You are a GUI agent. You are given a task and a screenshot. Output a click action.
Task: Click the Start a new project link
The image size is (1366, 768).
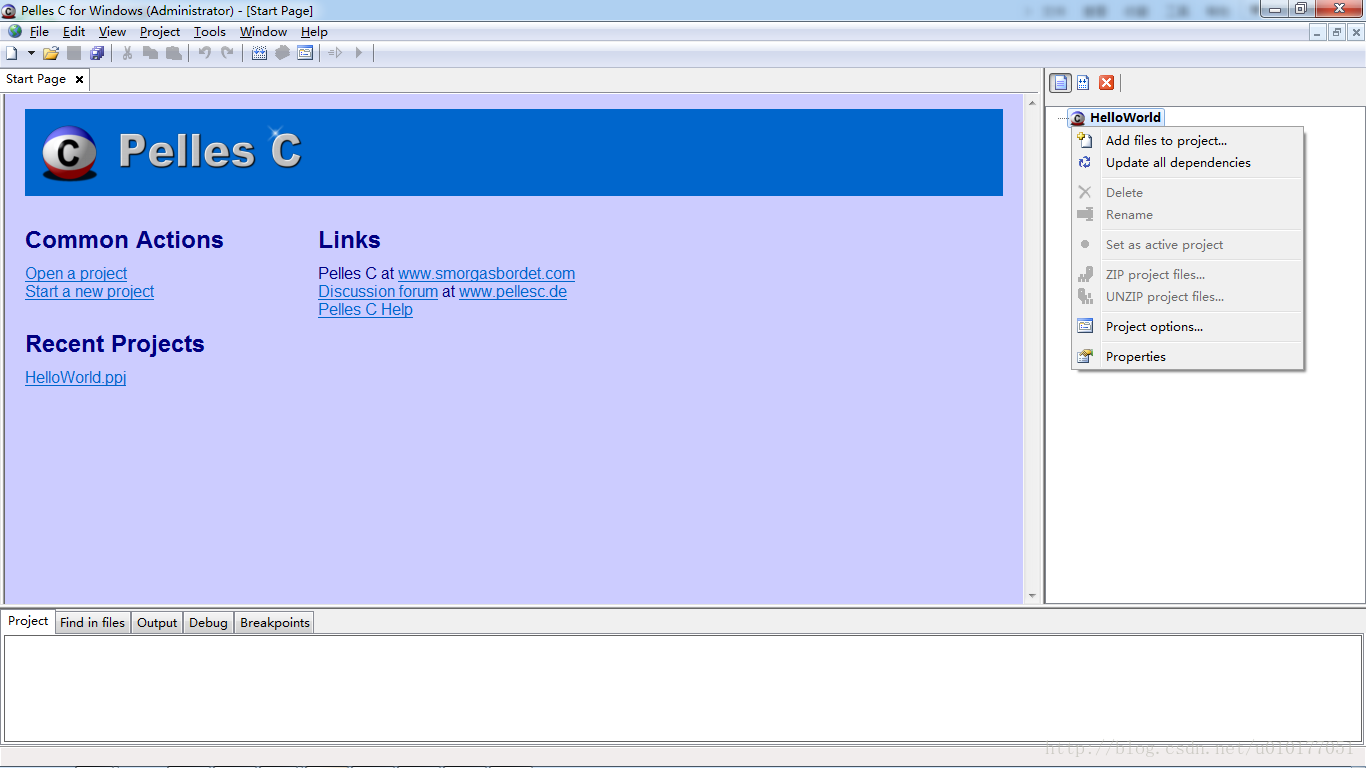[90, 291]
